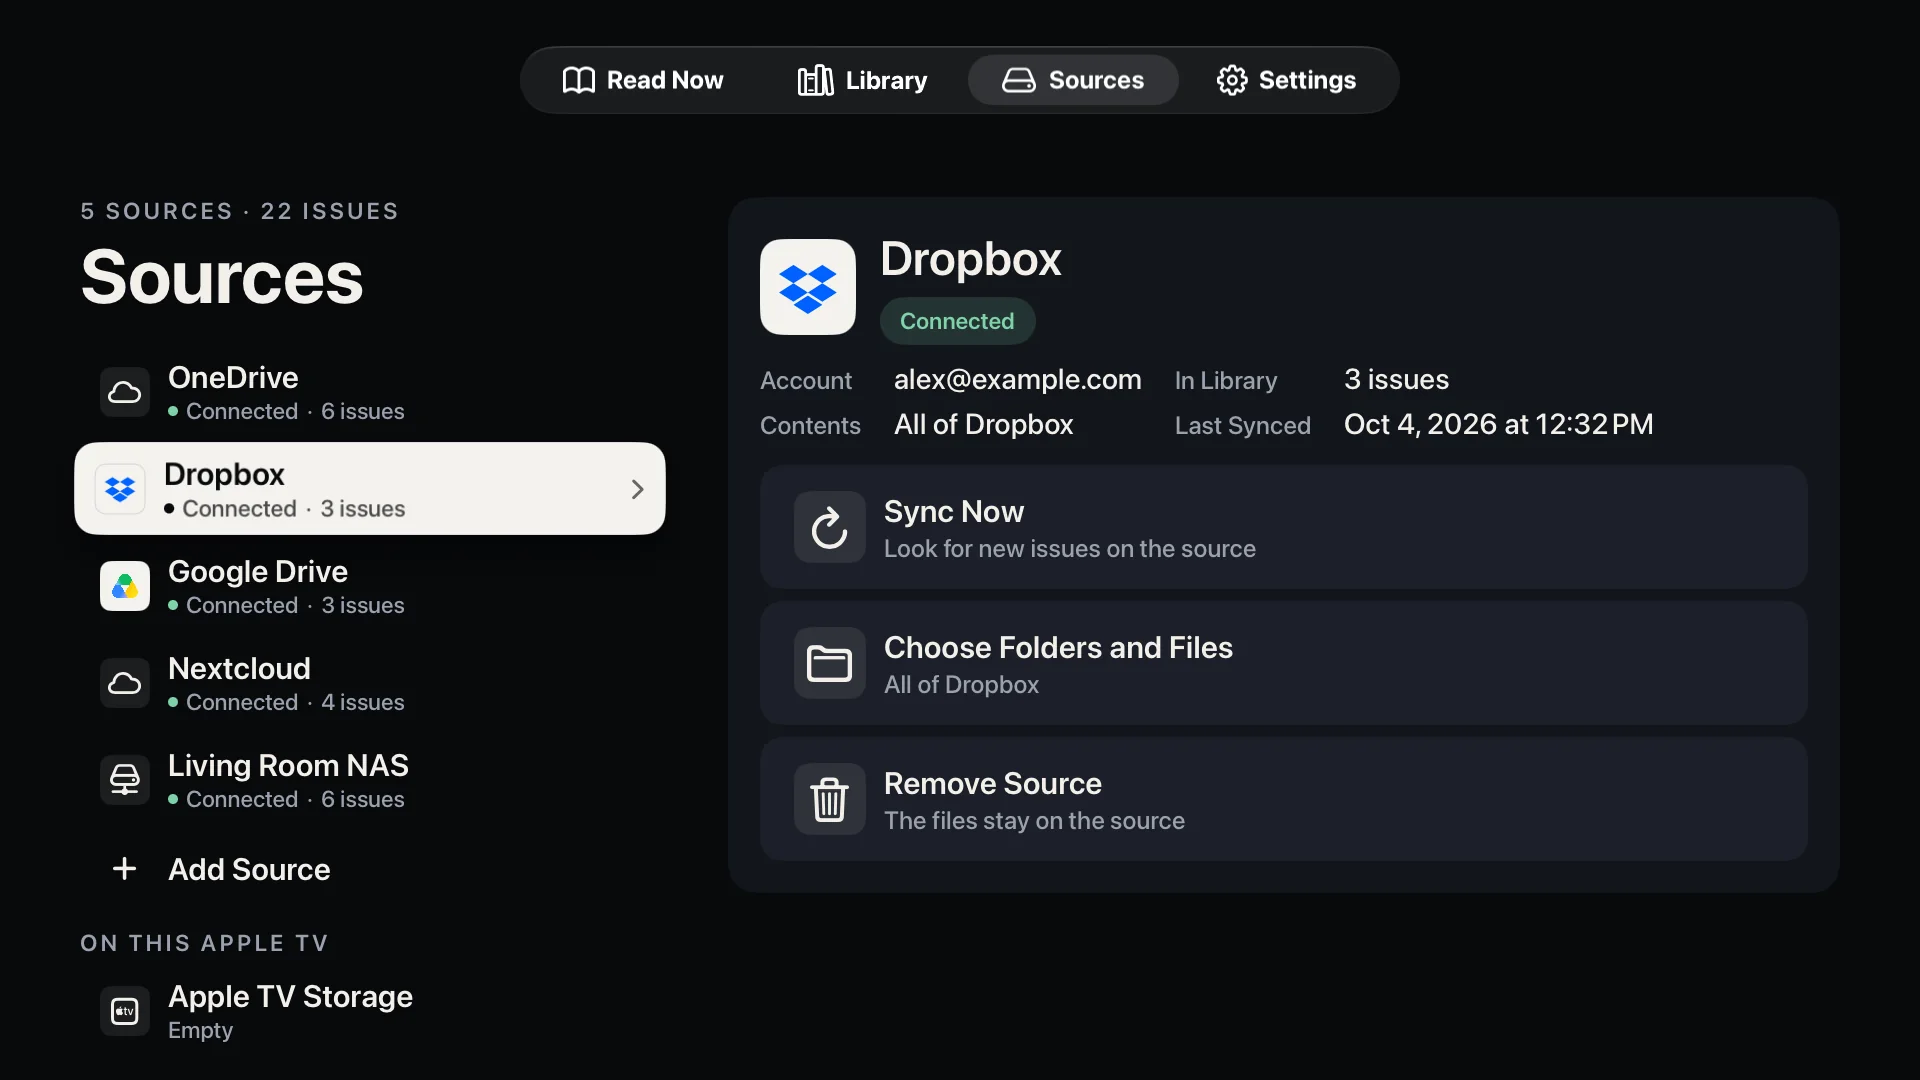Screen dimensions: 1920x1080
Task: Click the Dropbox title in details panel
Action: click(x=970, y=259)
